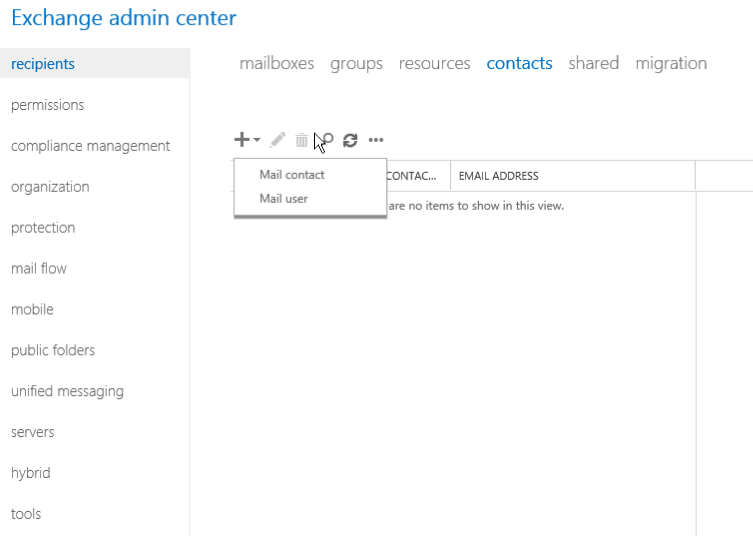This screenshot has height=536, width=753.
Task: Open public folders section
Action: [53, 350]
